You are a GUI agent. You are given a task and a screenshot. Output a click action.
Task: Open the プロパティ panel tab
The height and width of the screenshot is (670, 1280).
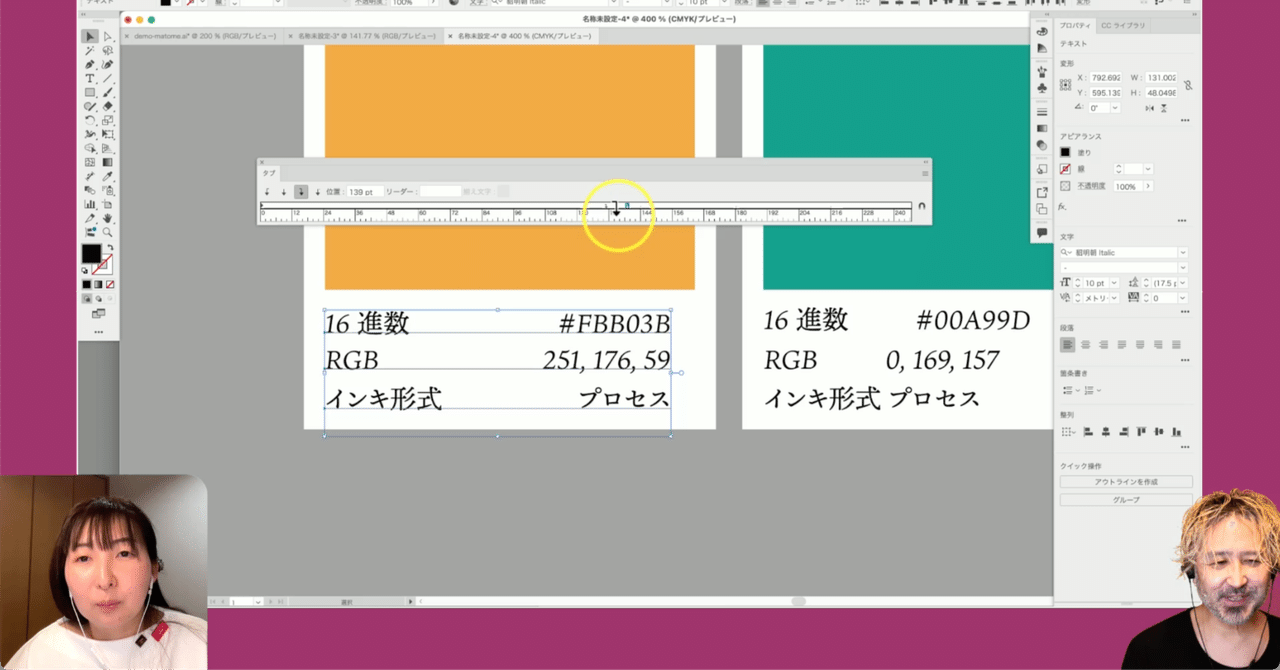(1076, 25)
